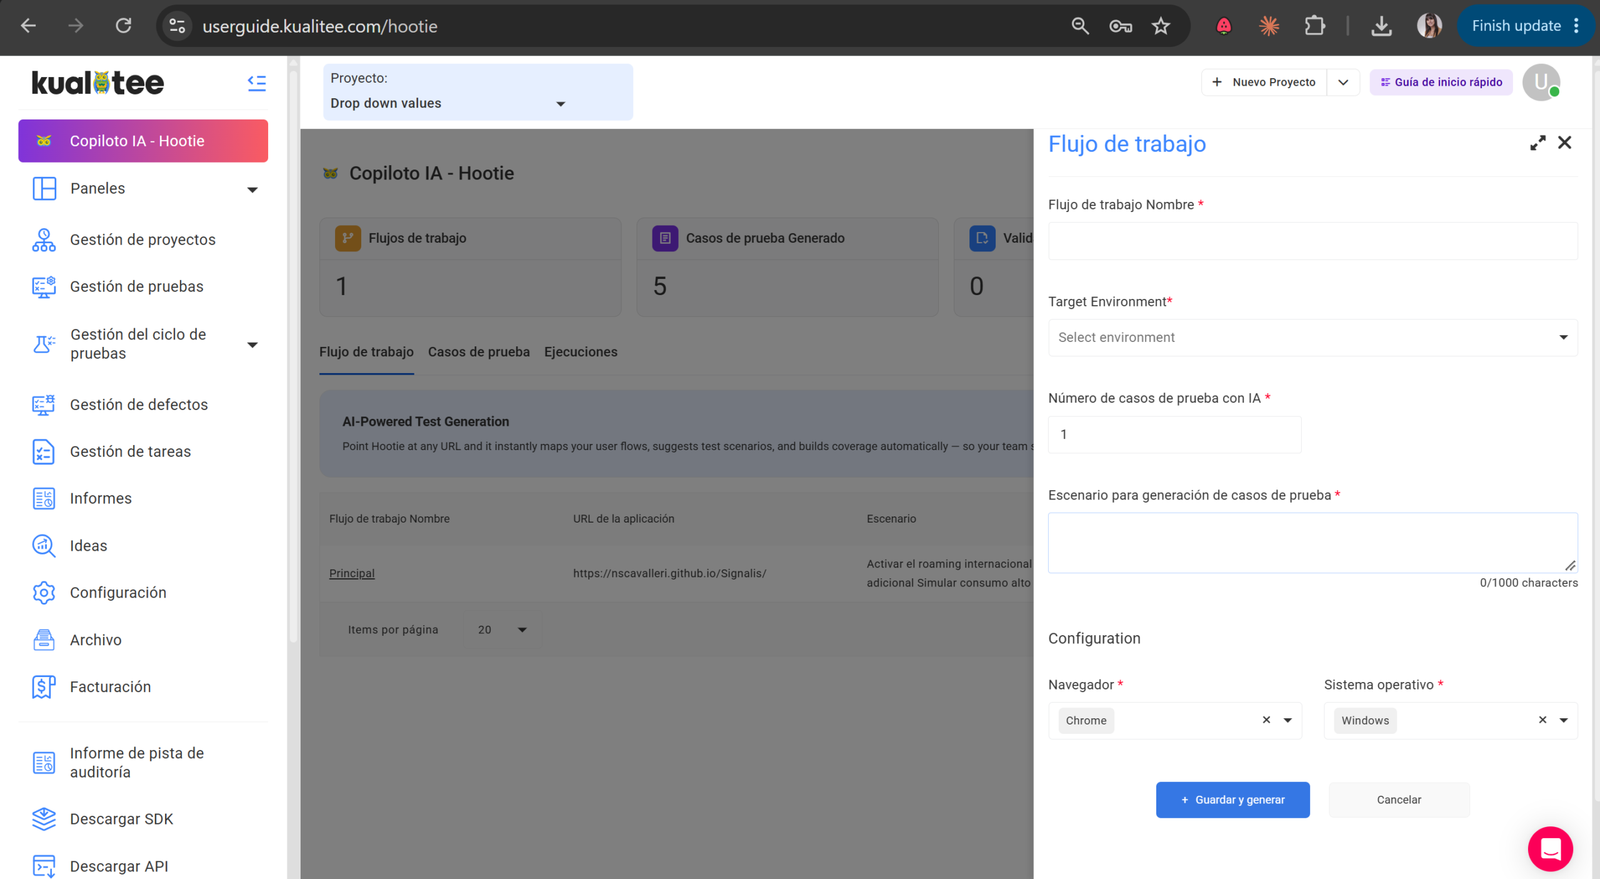Click Descargar SDK icon

[44, 819]
